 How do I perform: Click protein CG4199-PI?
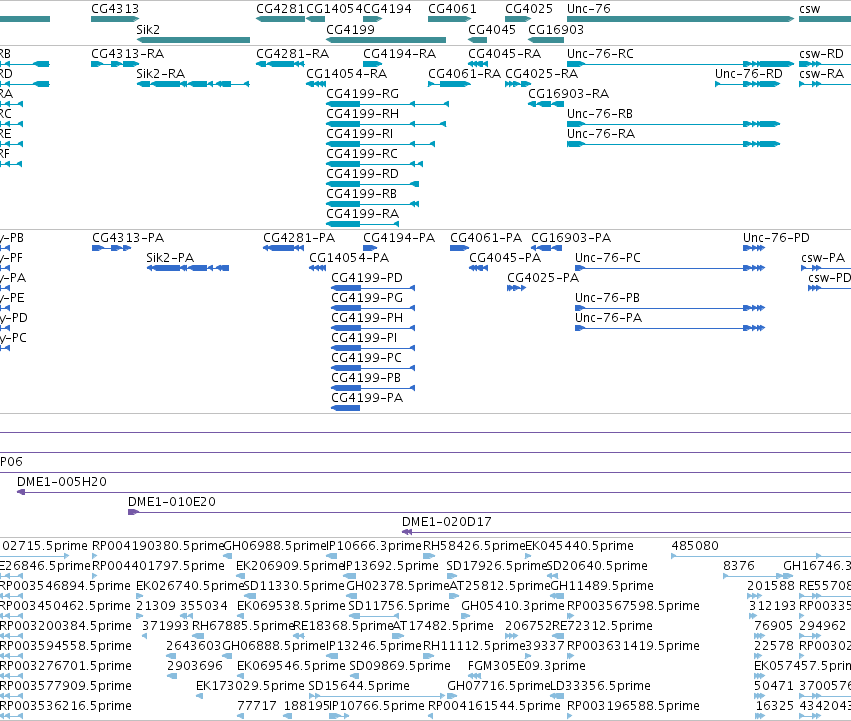point(364,338)
